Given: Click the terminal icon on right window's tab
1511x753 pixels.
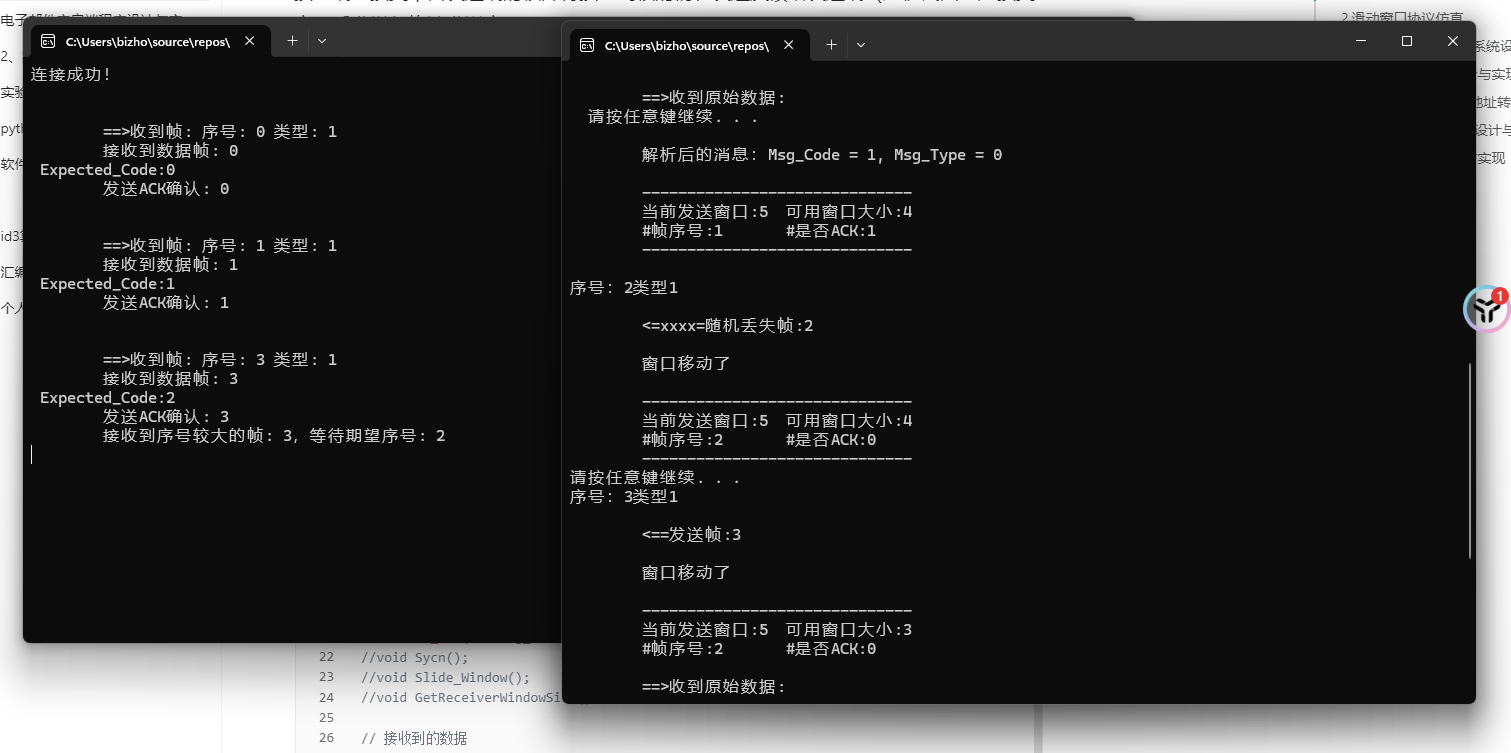Looking at the screenshot, I should click(587, 45).
